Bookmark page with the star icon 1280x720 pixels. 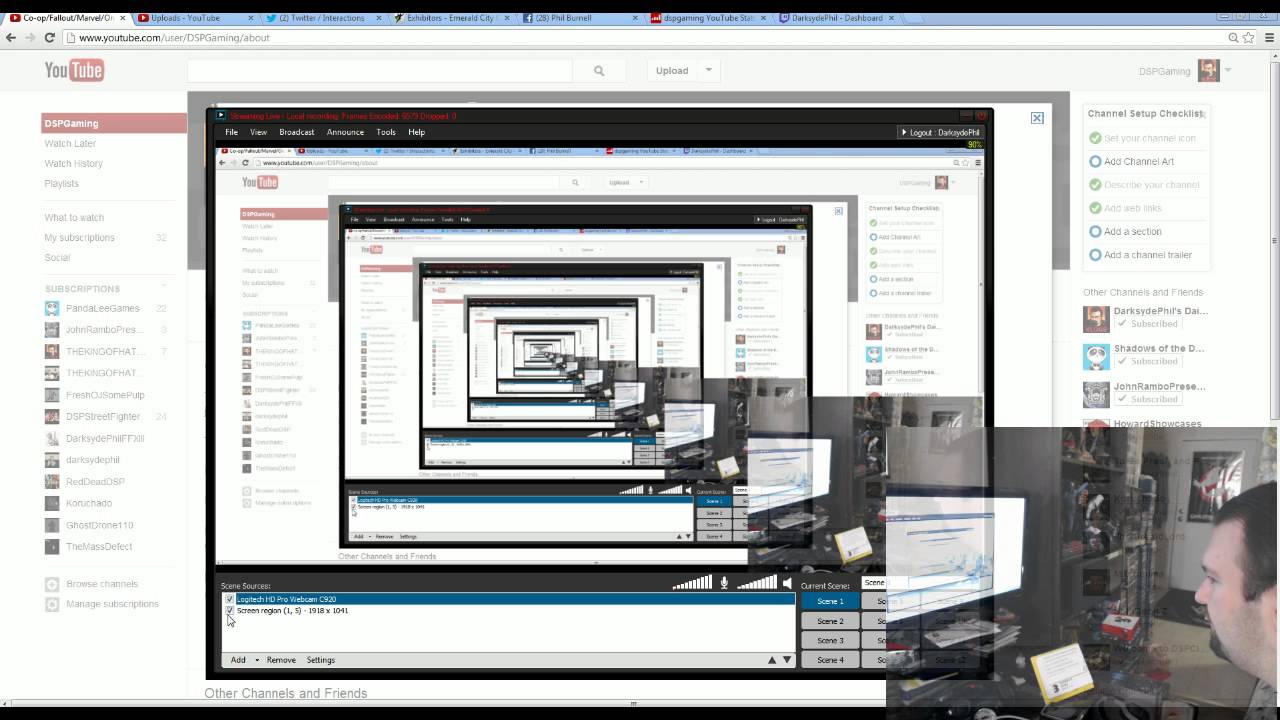pos(1248,38)
